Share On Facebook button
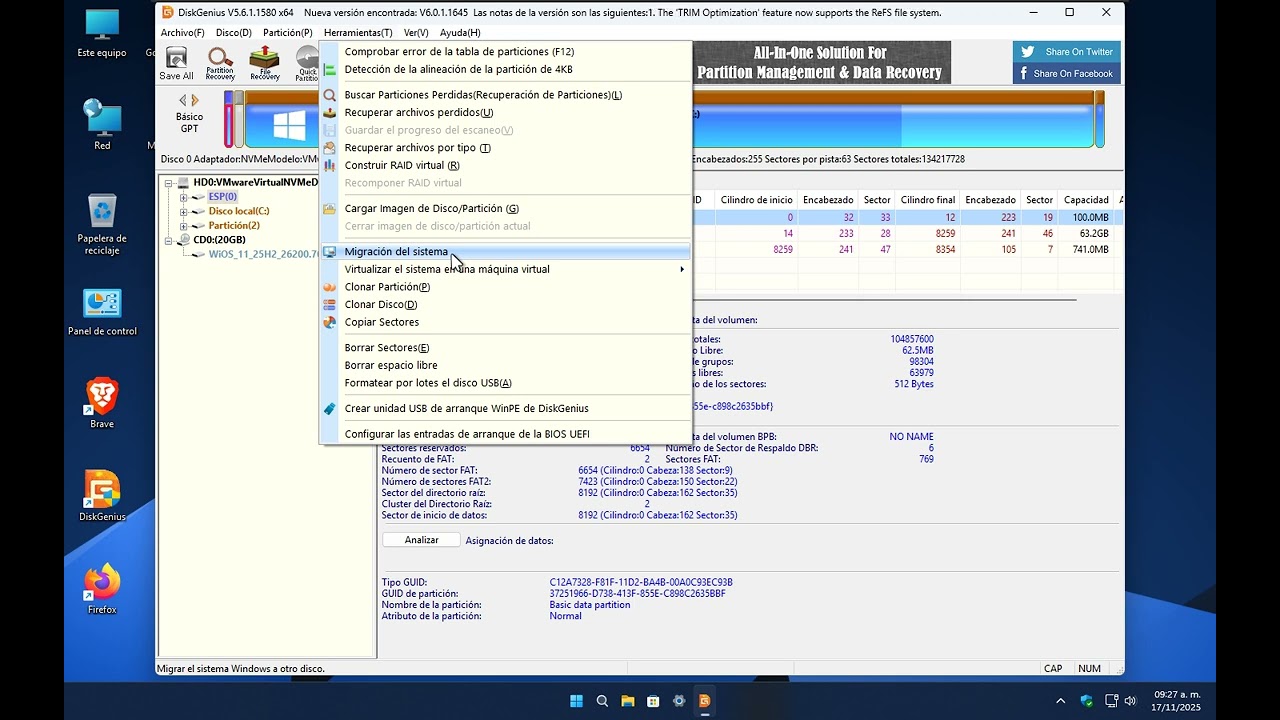The image size is (1280, 720). click(x=1067, y=73)
